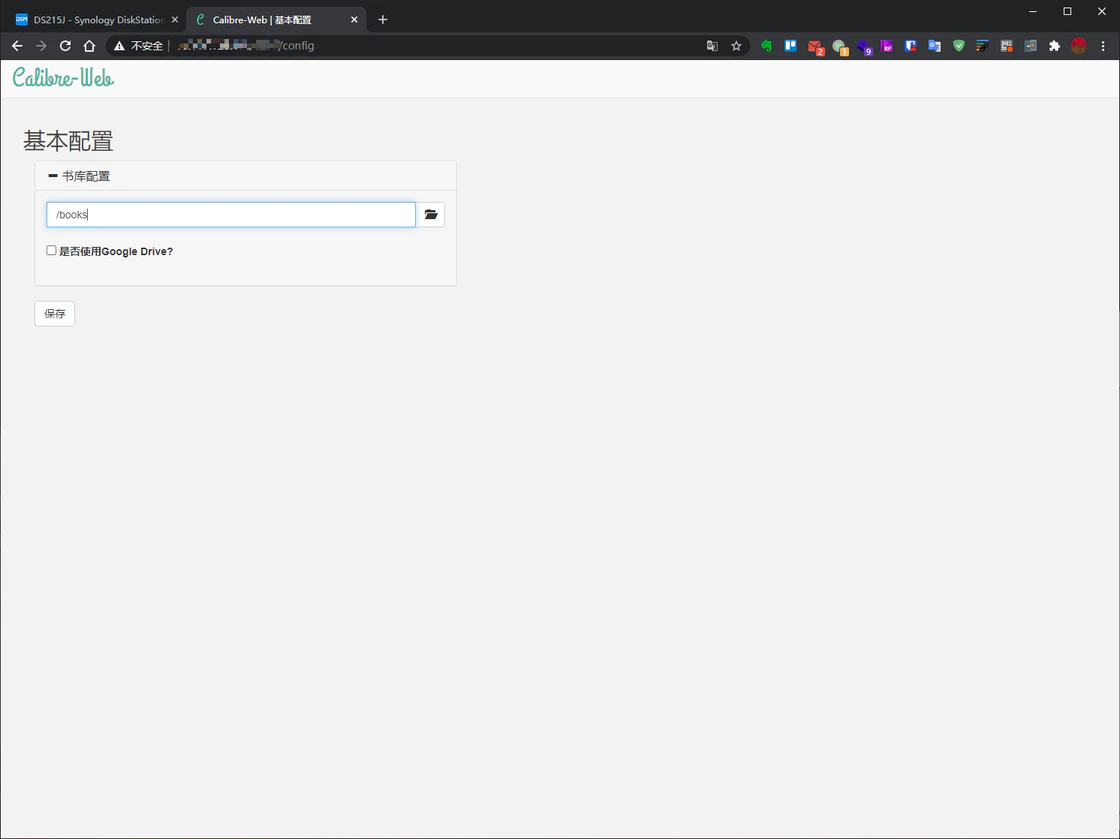Click the 保存 save button
Image resolution: width=1120 pixels, height=839 pixels.
(55, 314)
